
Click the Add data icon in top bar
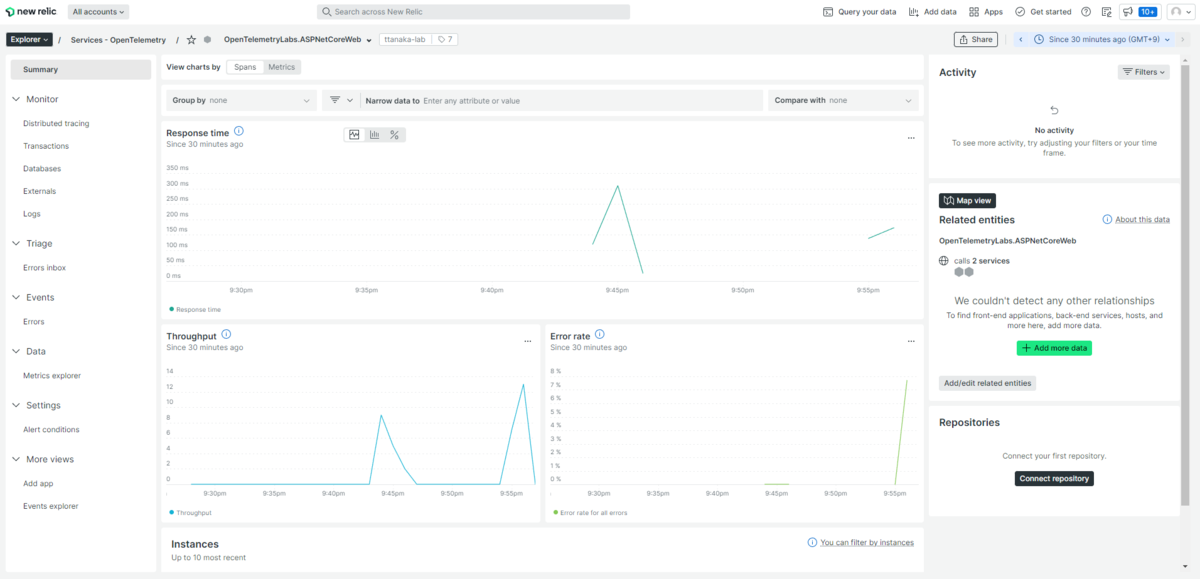(915, 12)
